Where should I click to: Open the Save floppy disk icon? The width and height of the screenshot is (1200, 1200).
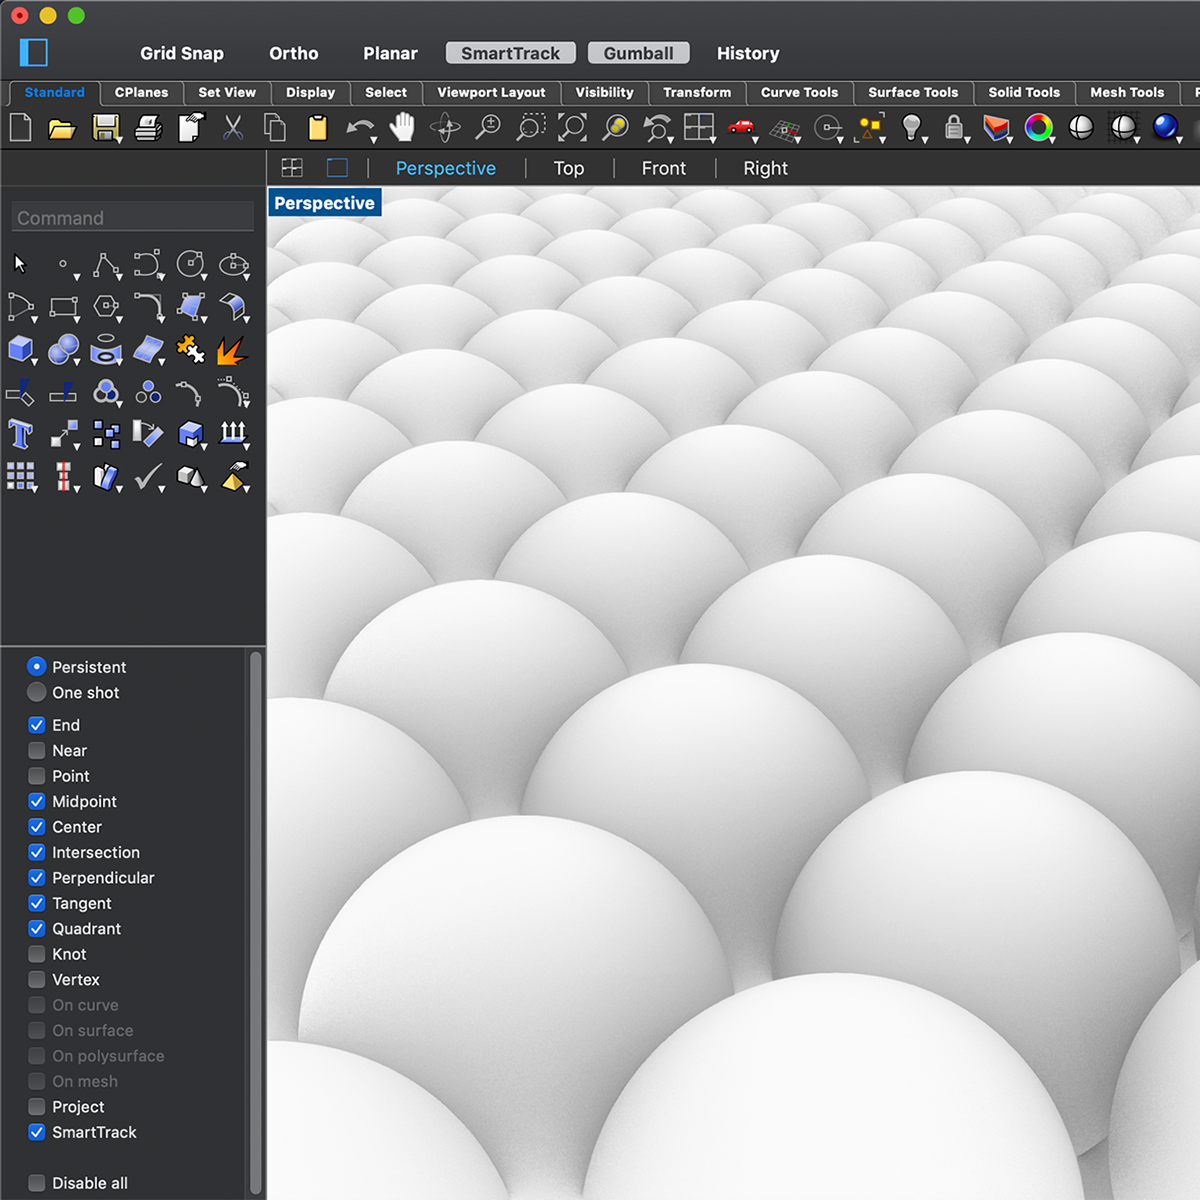click(x=105, y=128)
